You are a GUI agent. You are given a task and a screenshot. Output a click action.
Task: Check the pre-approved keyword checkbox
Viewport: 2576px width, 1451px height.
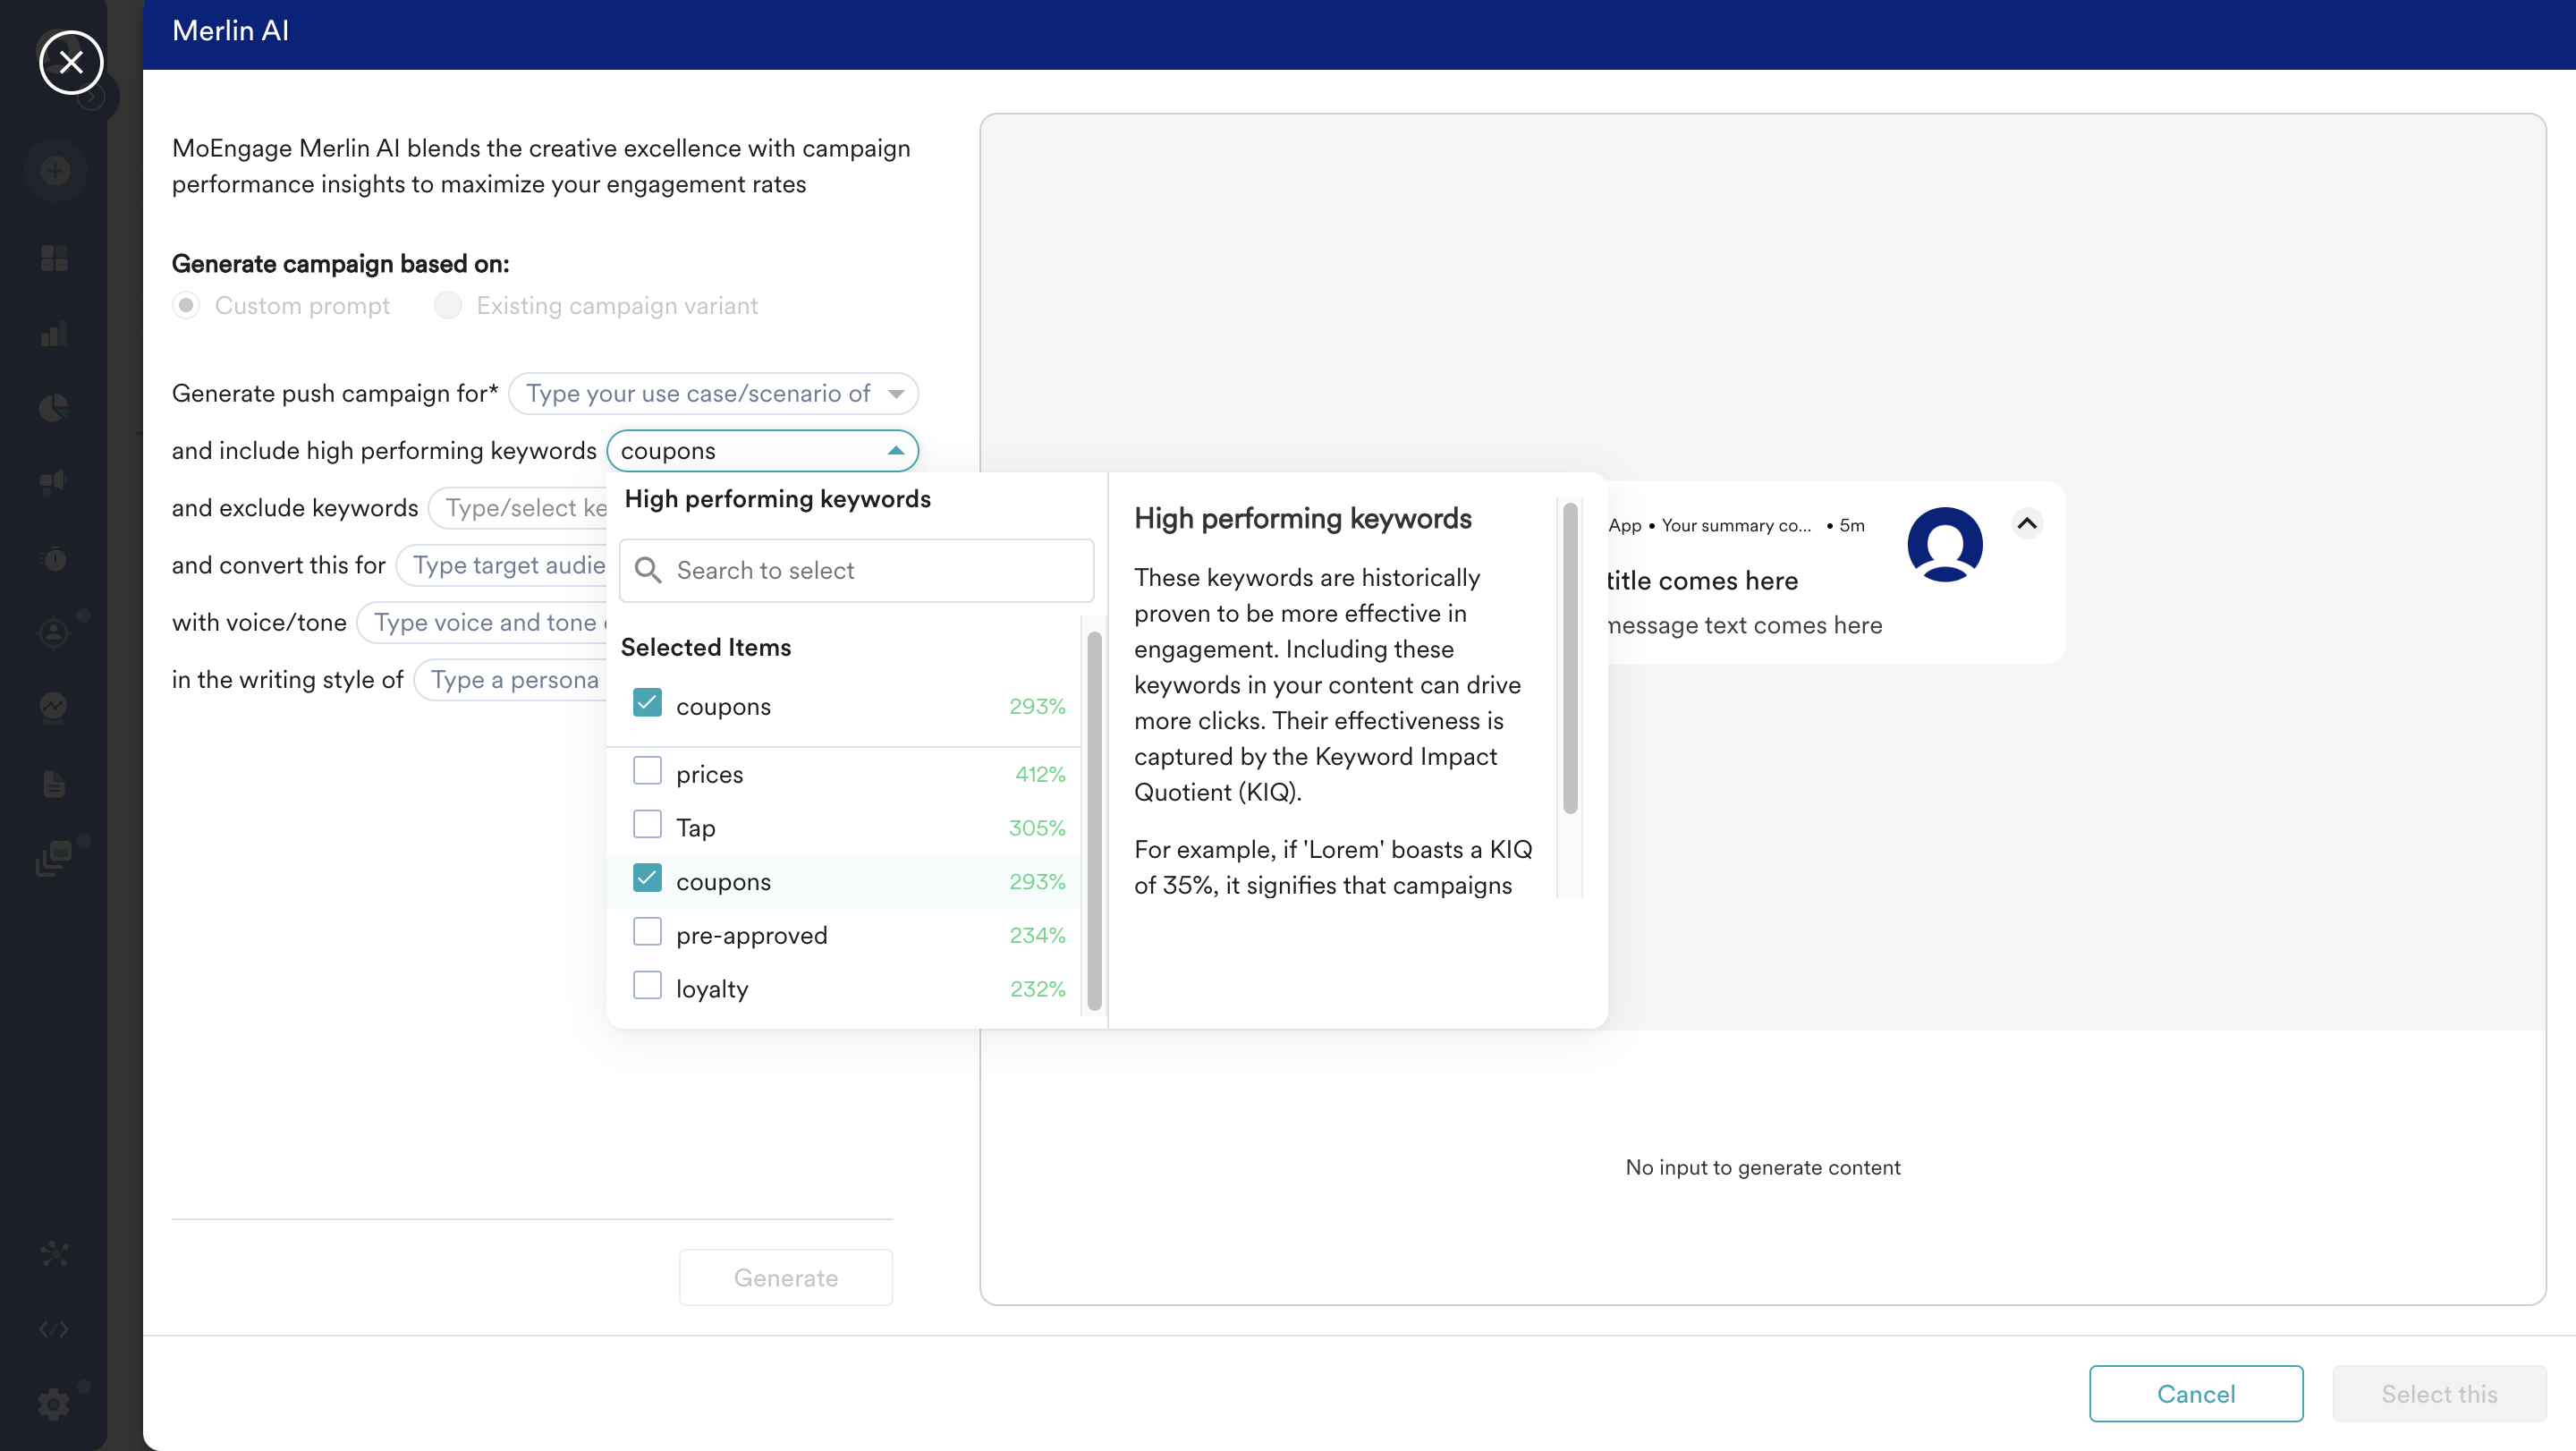tap(647, 932)
